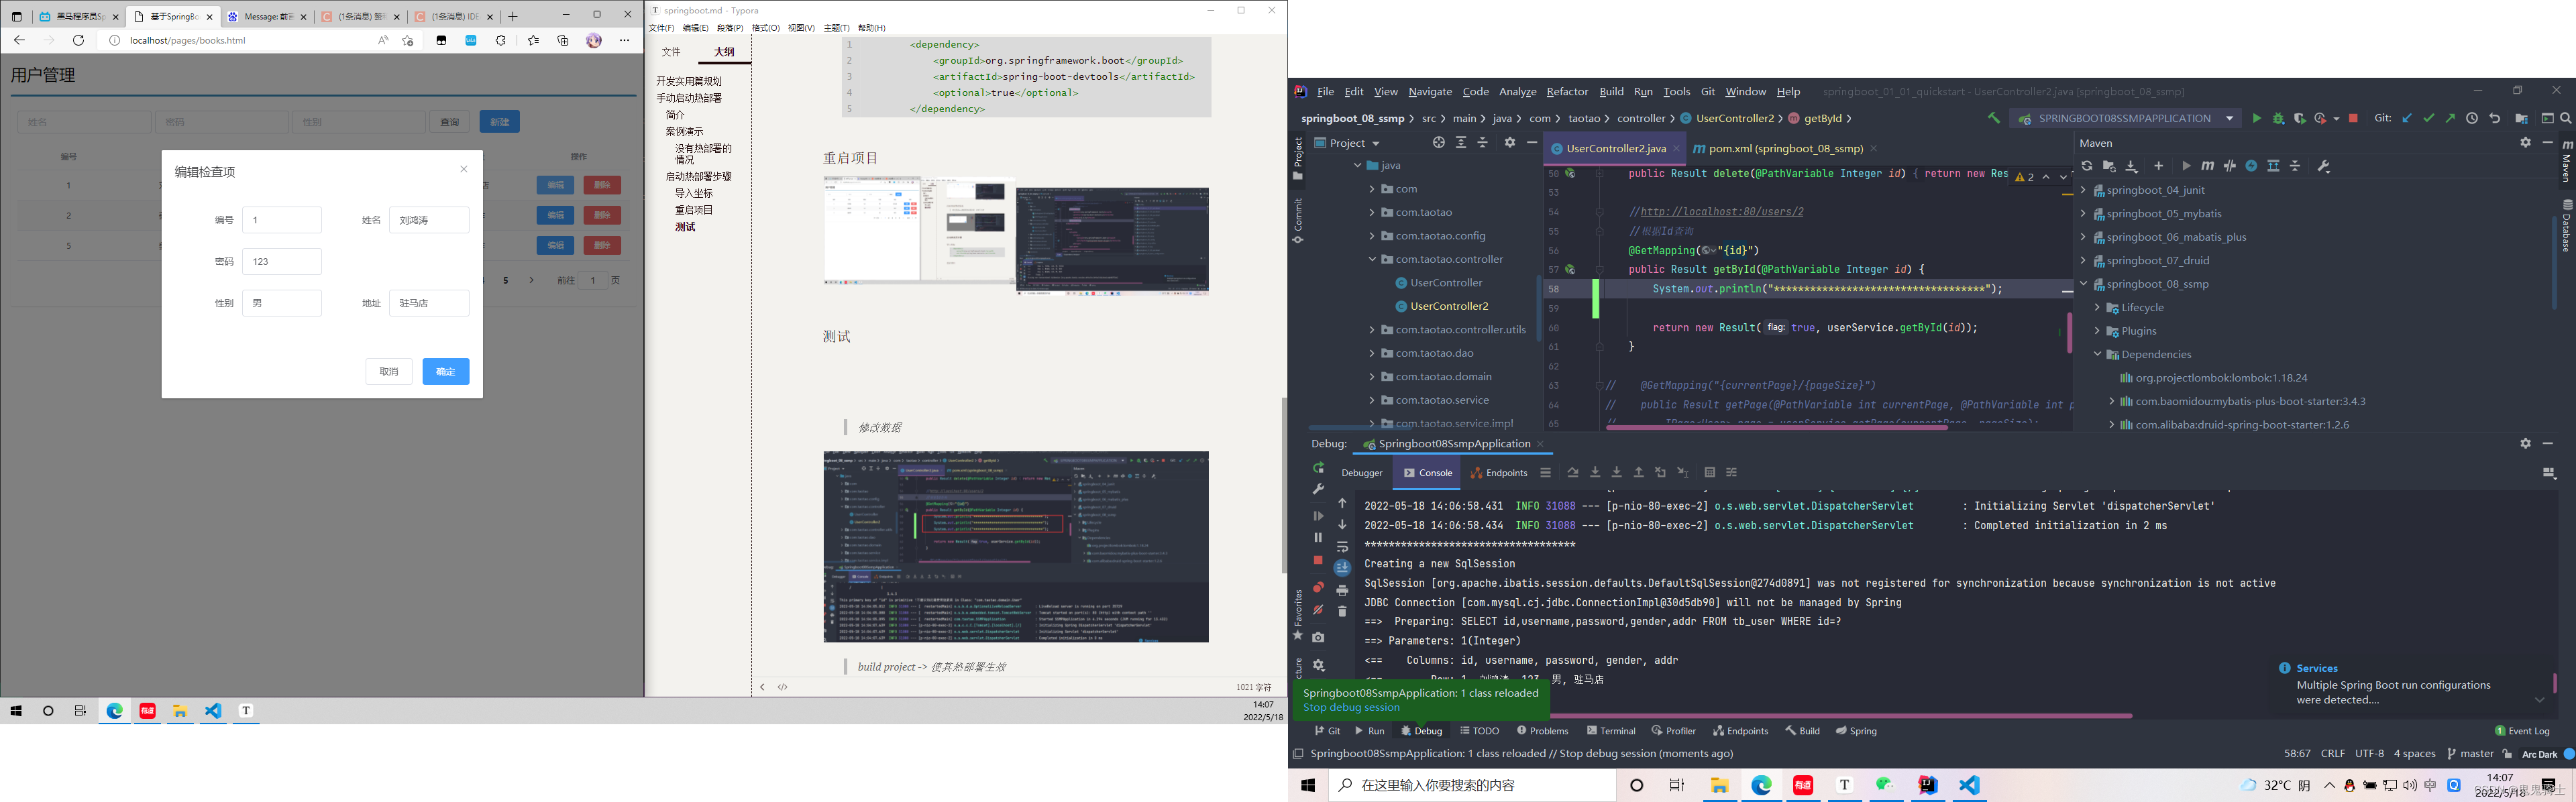Click Edge Extensions puzzle icon

tap(501, 40)
